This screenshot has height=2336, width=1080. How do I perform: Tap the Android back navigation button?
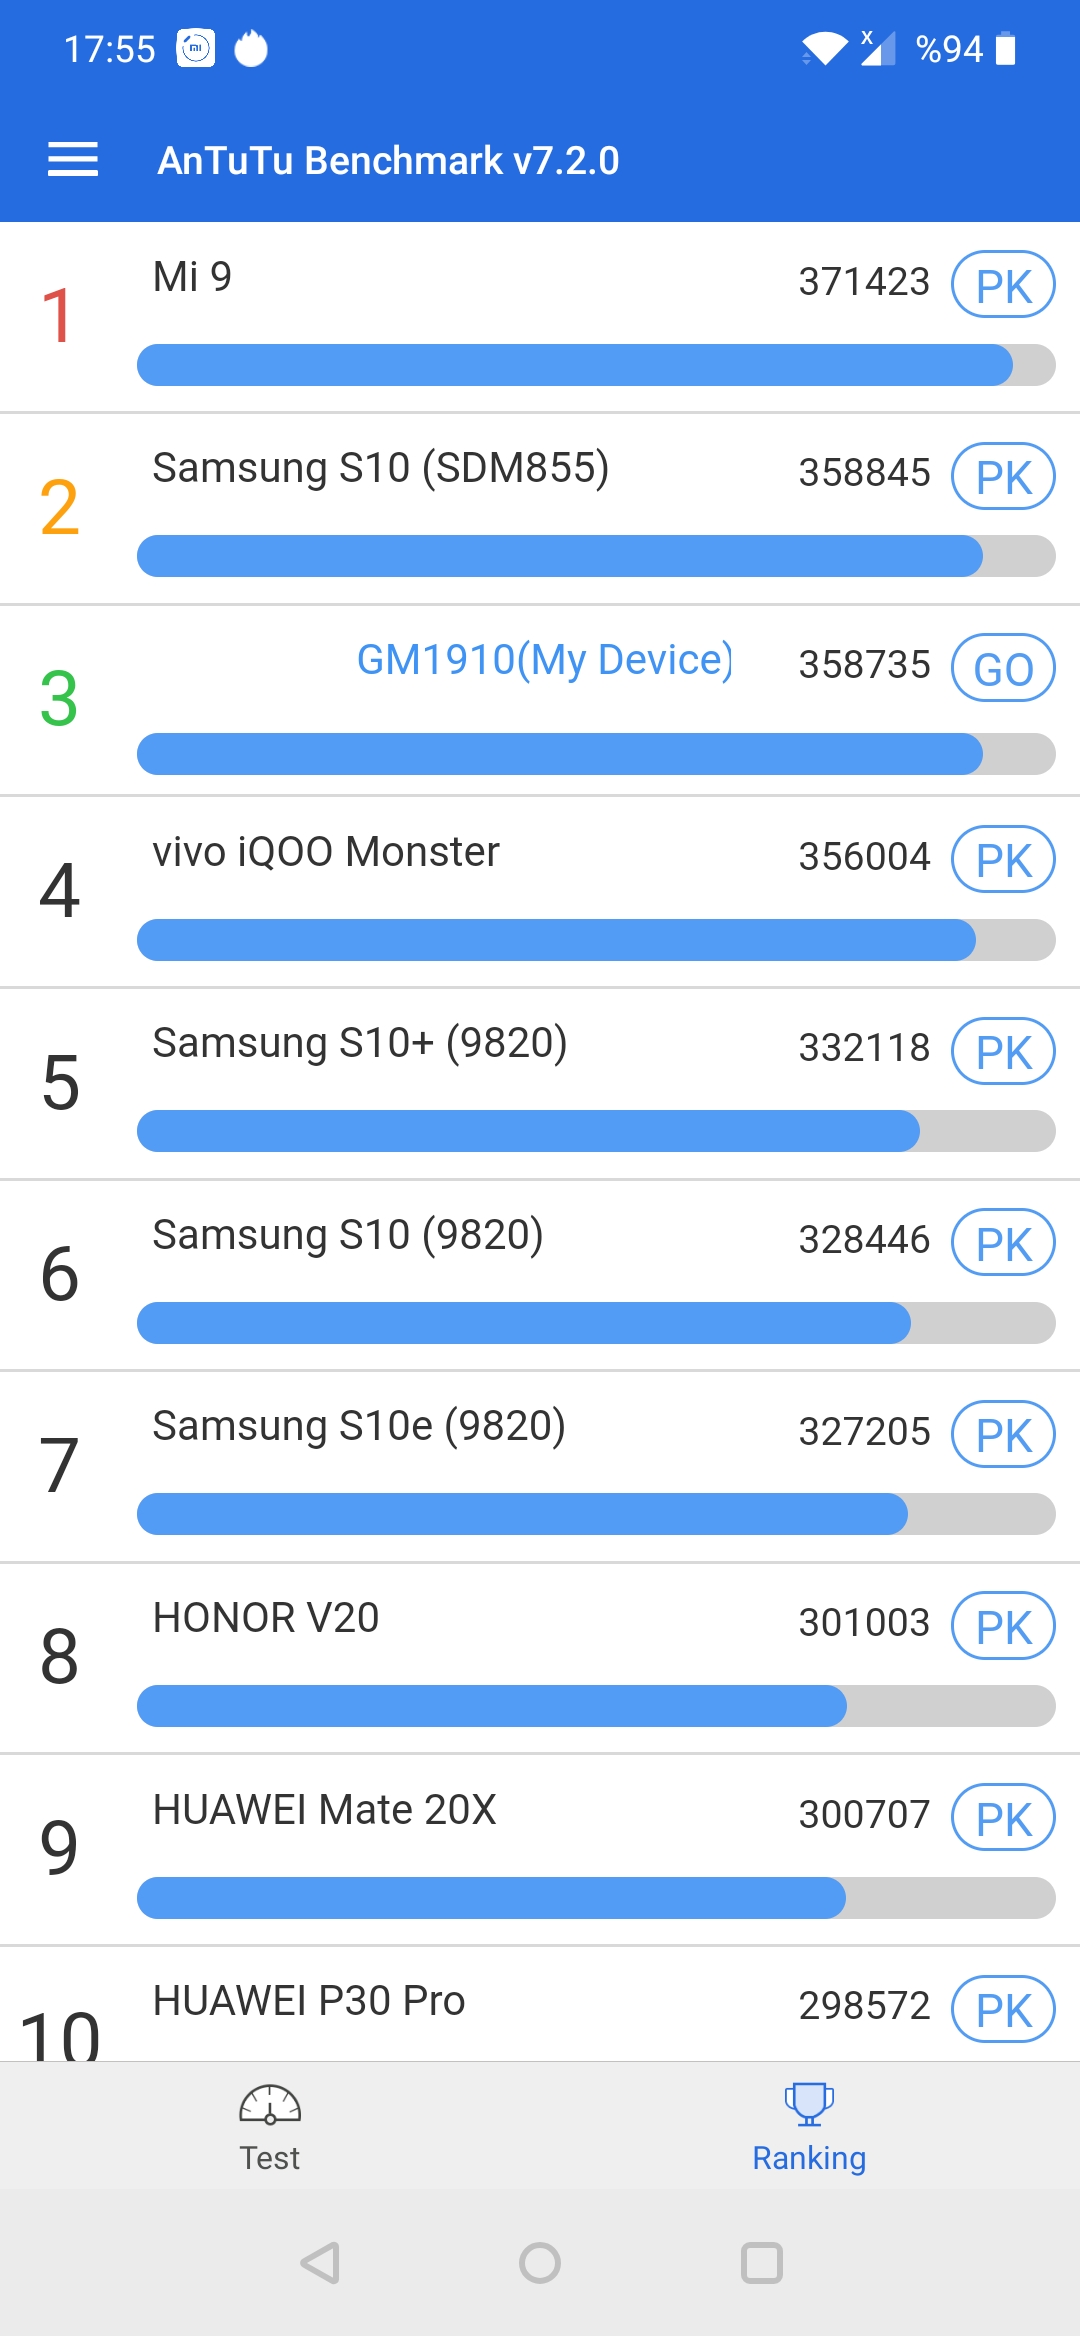[x=321, y=2263]
